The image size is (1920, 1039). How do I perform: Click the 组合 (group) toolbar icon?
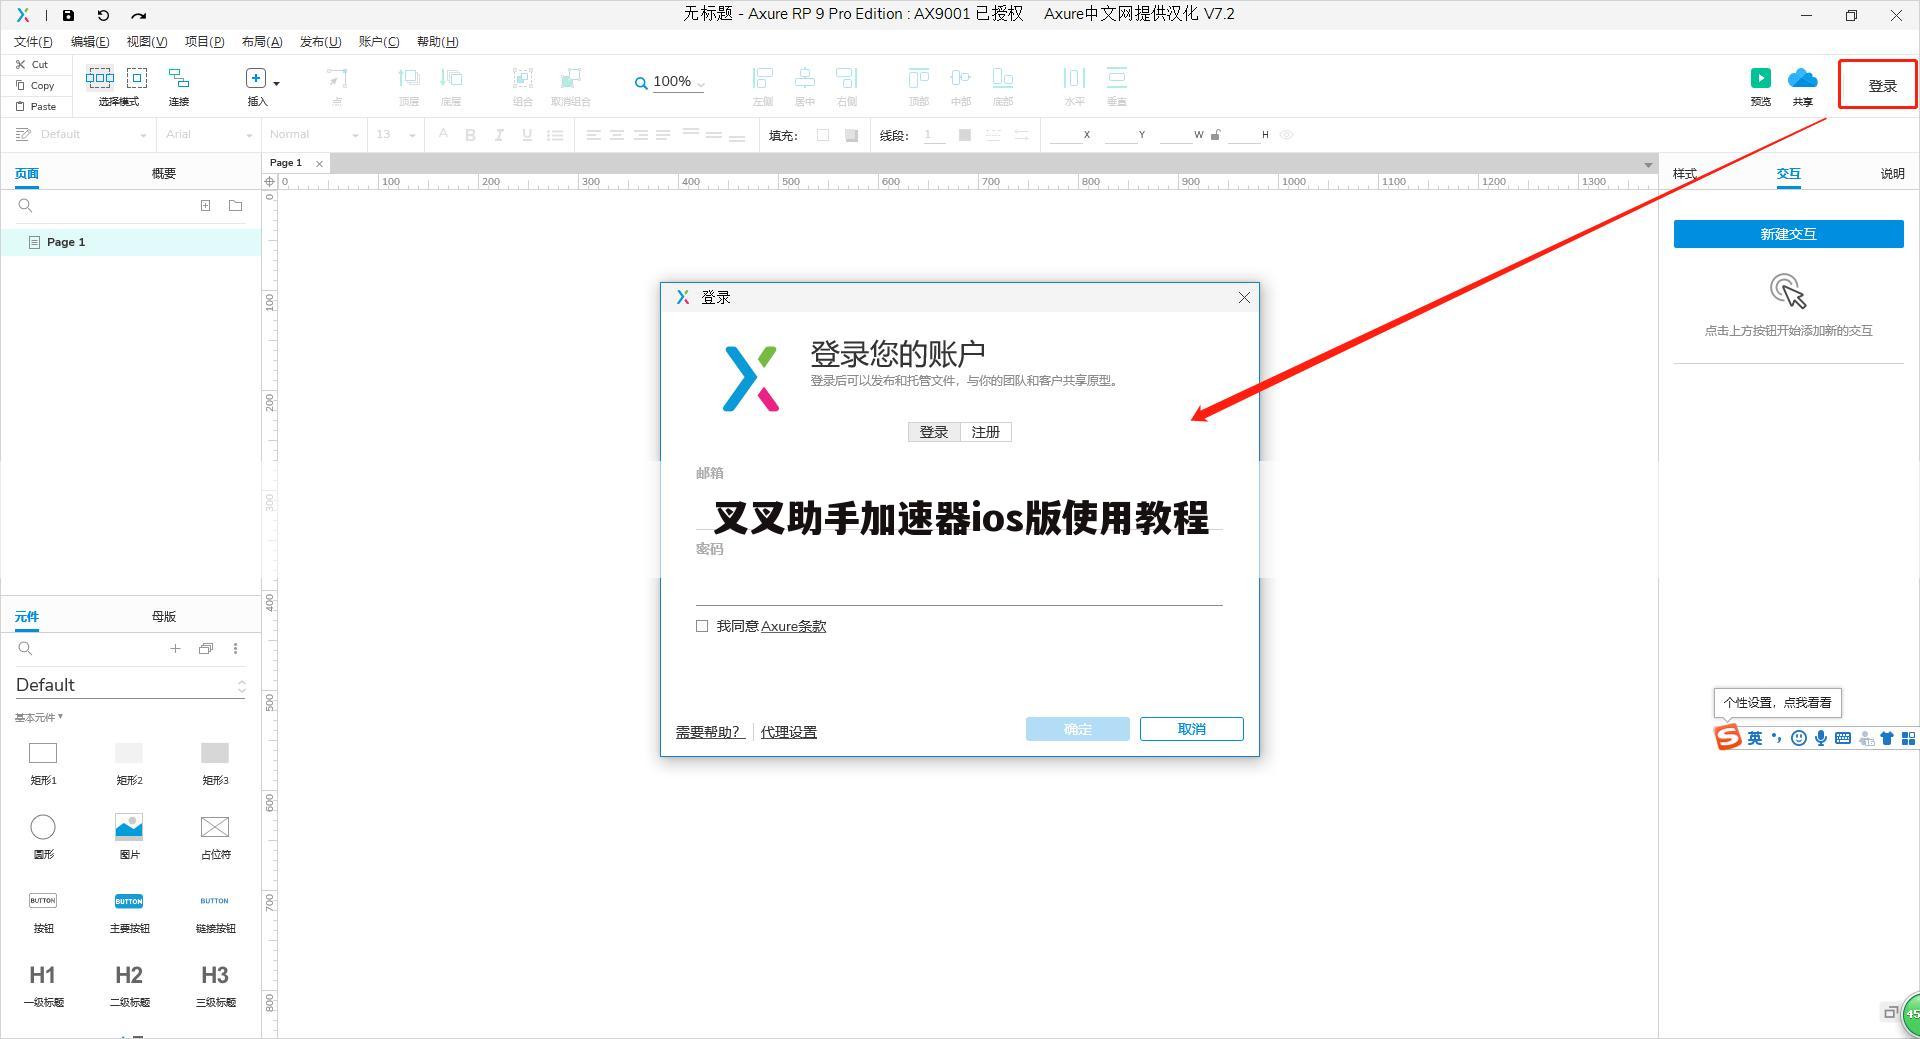click(x=522, y=80)
